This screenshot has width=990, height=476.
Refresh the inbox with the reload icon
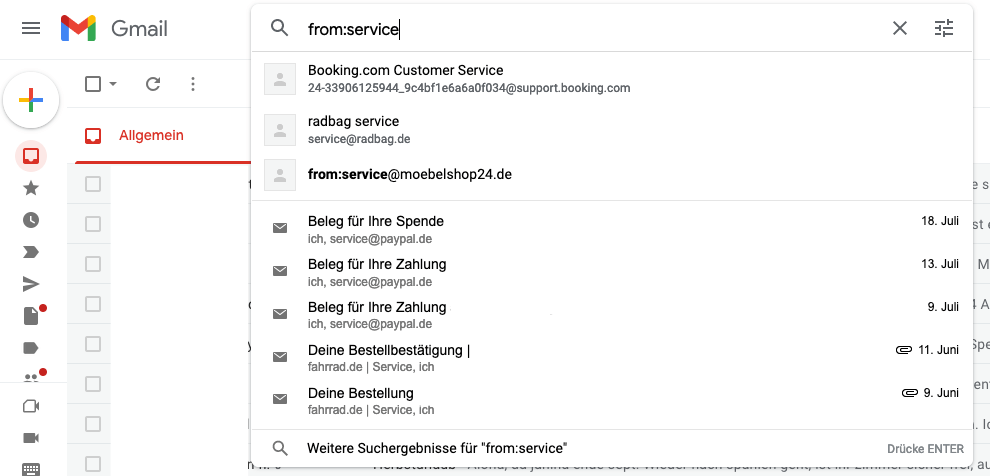pyautogui.click(x=153, y=83)
